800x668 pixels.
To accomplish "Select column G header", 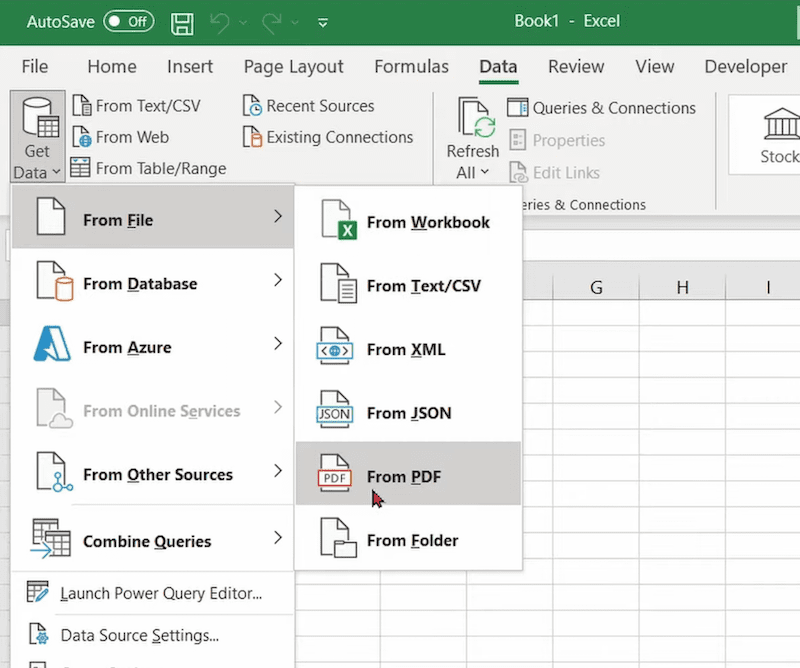I will click(596, 287).
